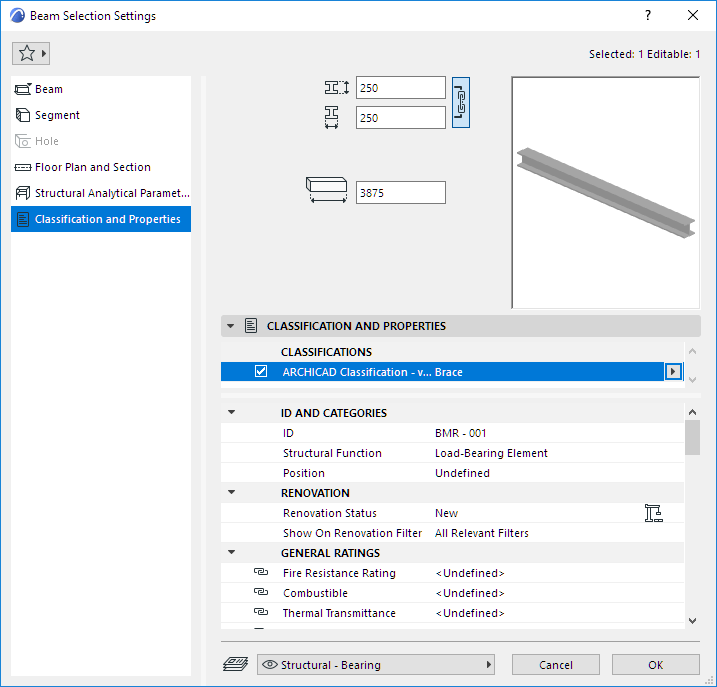Click the classifications list scroll down arrow
717x687 pixels.
(692, 380)
